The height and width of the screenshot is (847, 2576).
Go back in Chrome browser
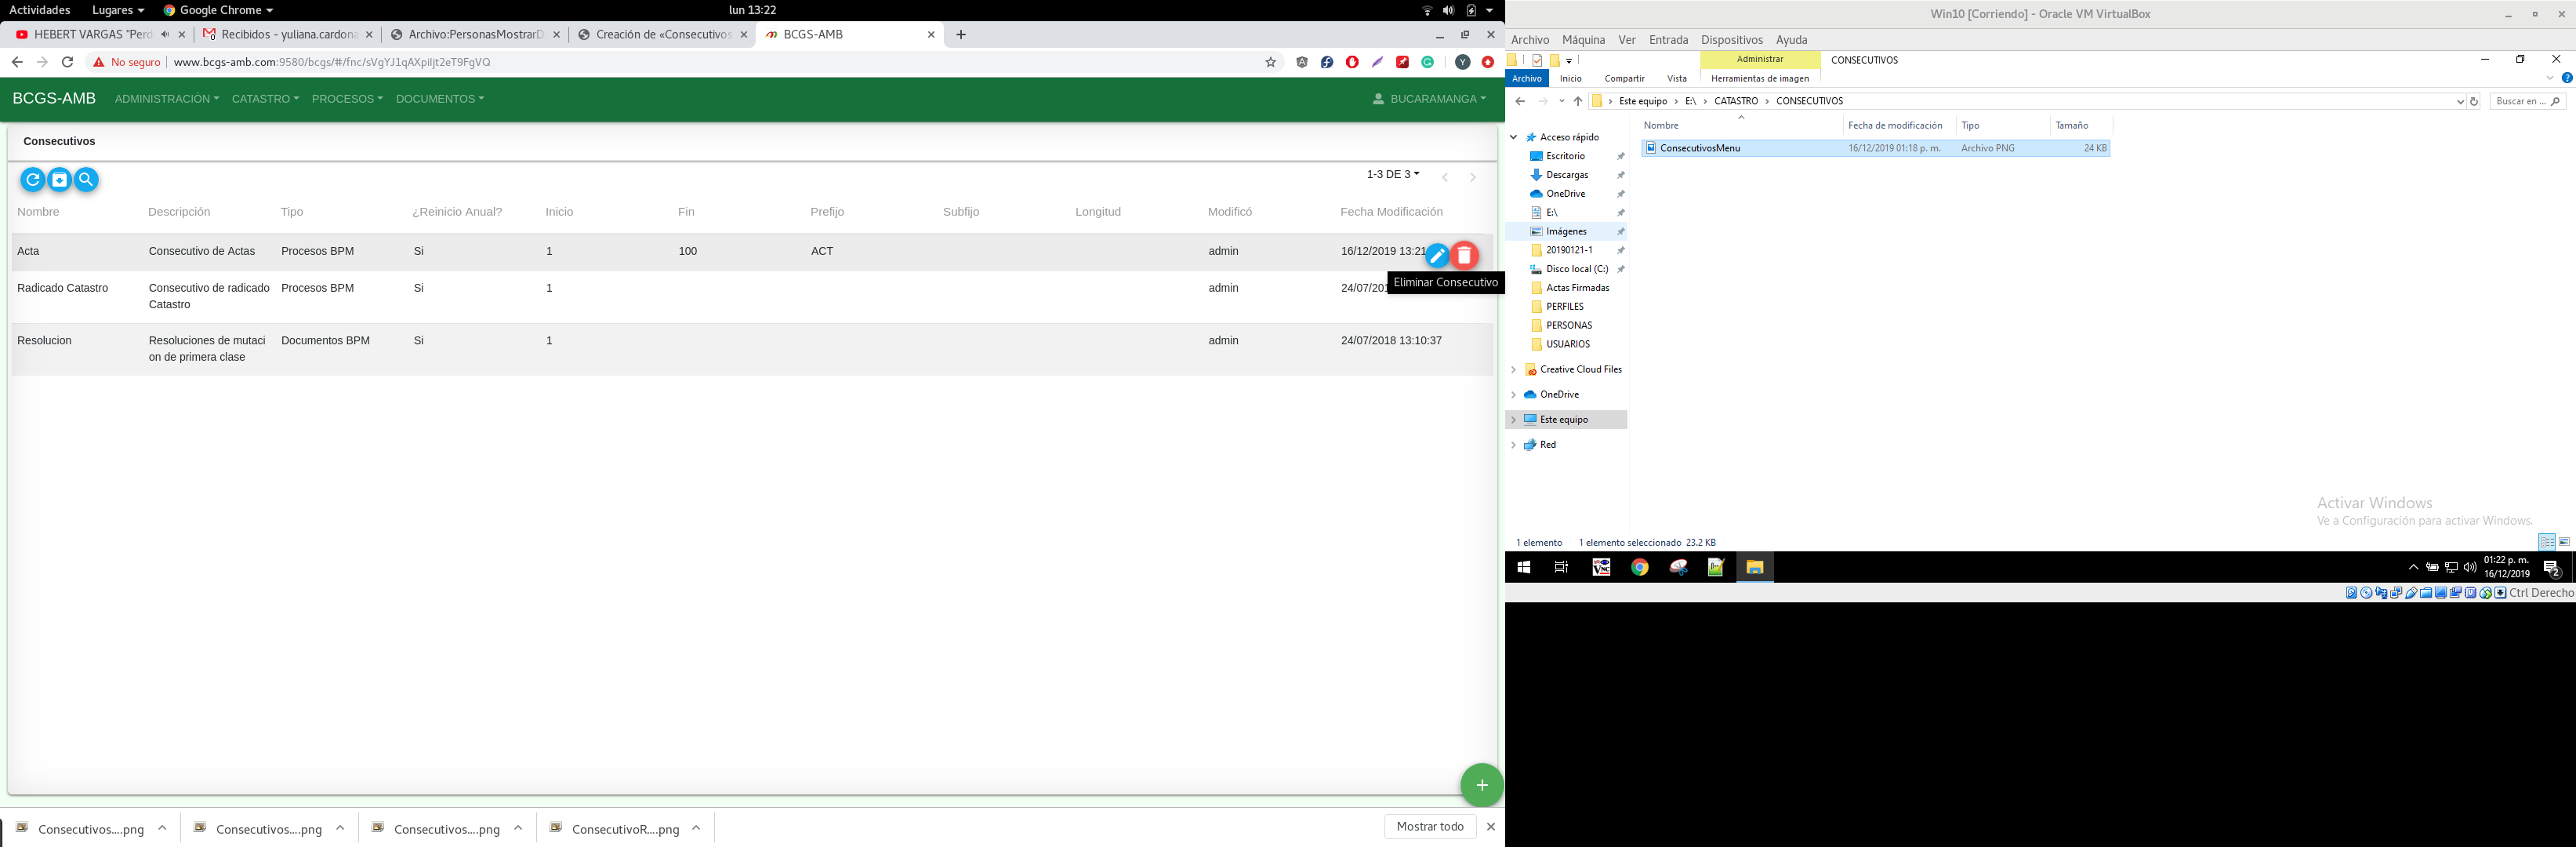(17, 62)
